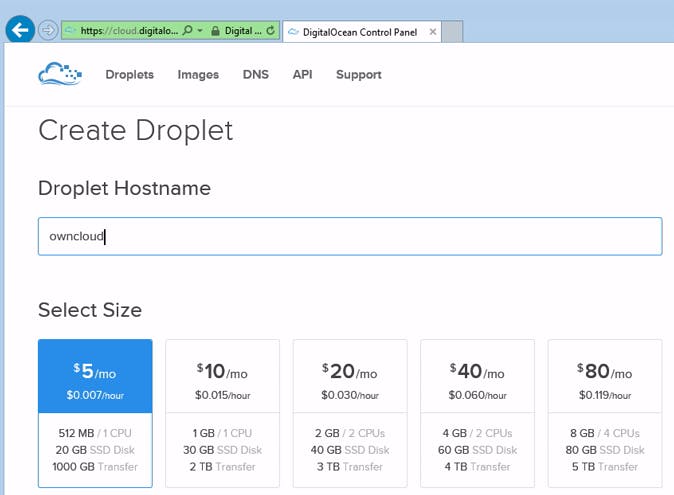
Task: Click the Droplet Hostname input field
Action: pyautogui.click(x=350, y=236)
